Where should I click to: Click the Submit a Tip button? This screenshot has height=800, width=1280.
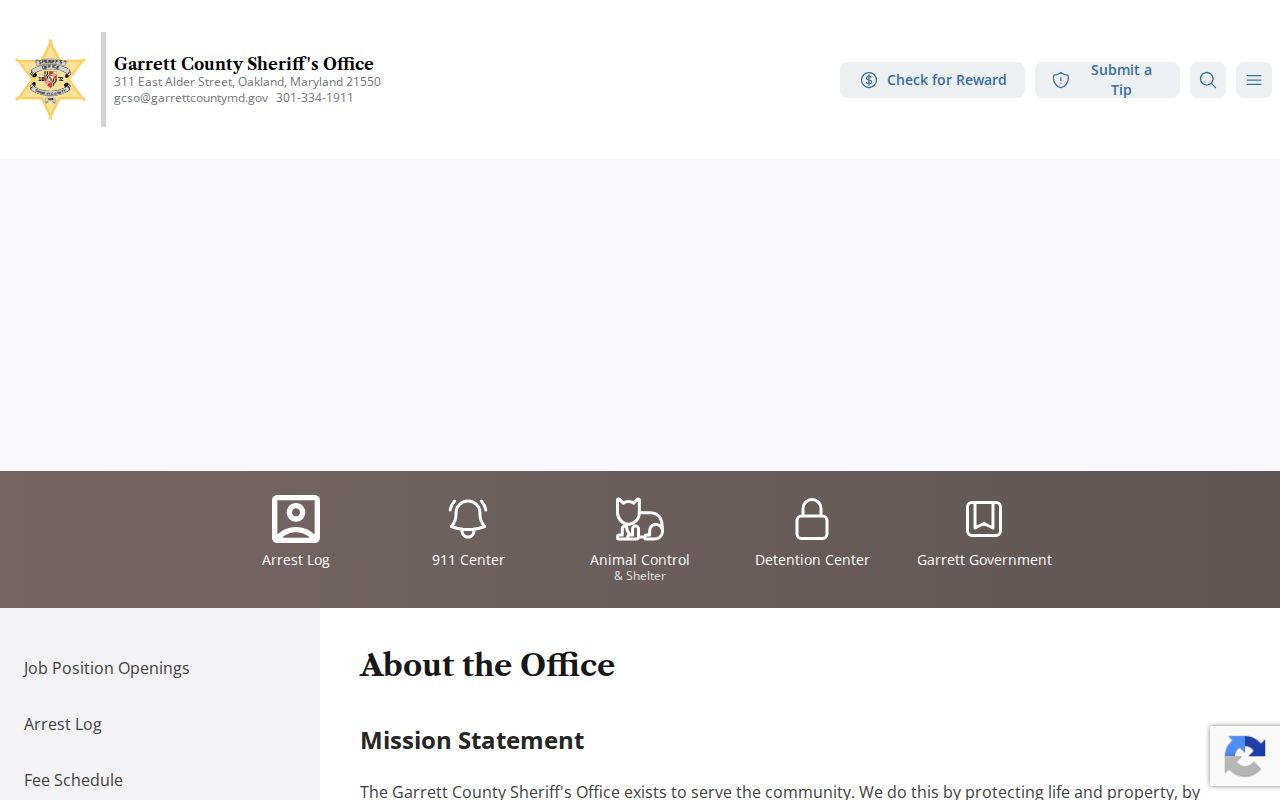(x=1107, y=80)
